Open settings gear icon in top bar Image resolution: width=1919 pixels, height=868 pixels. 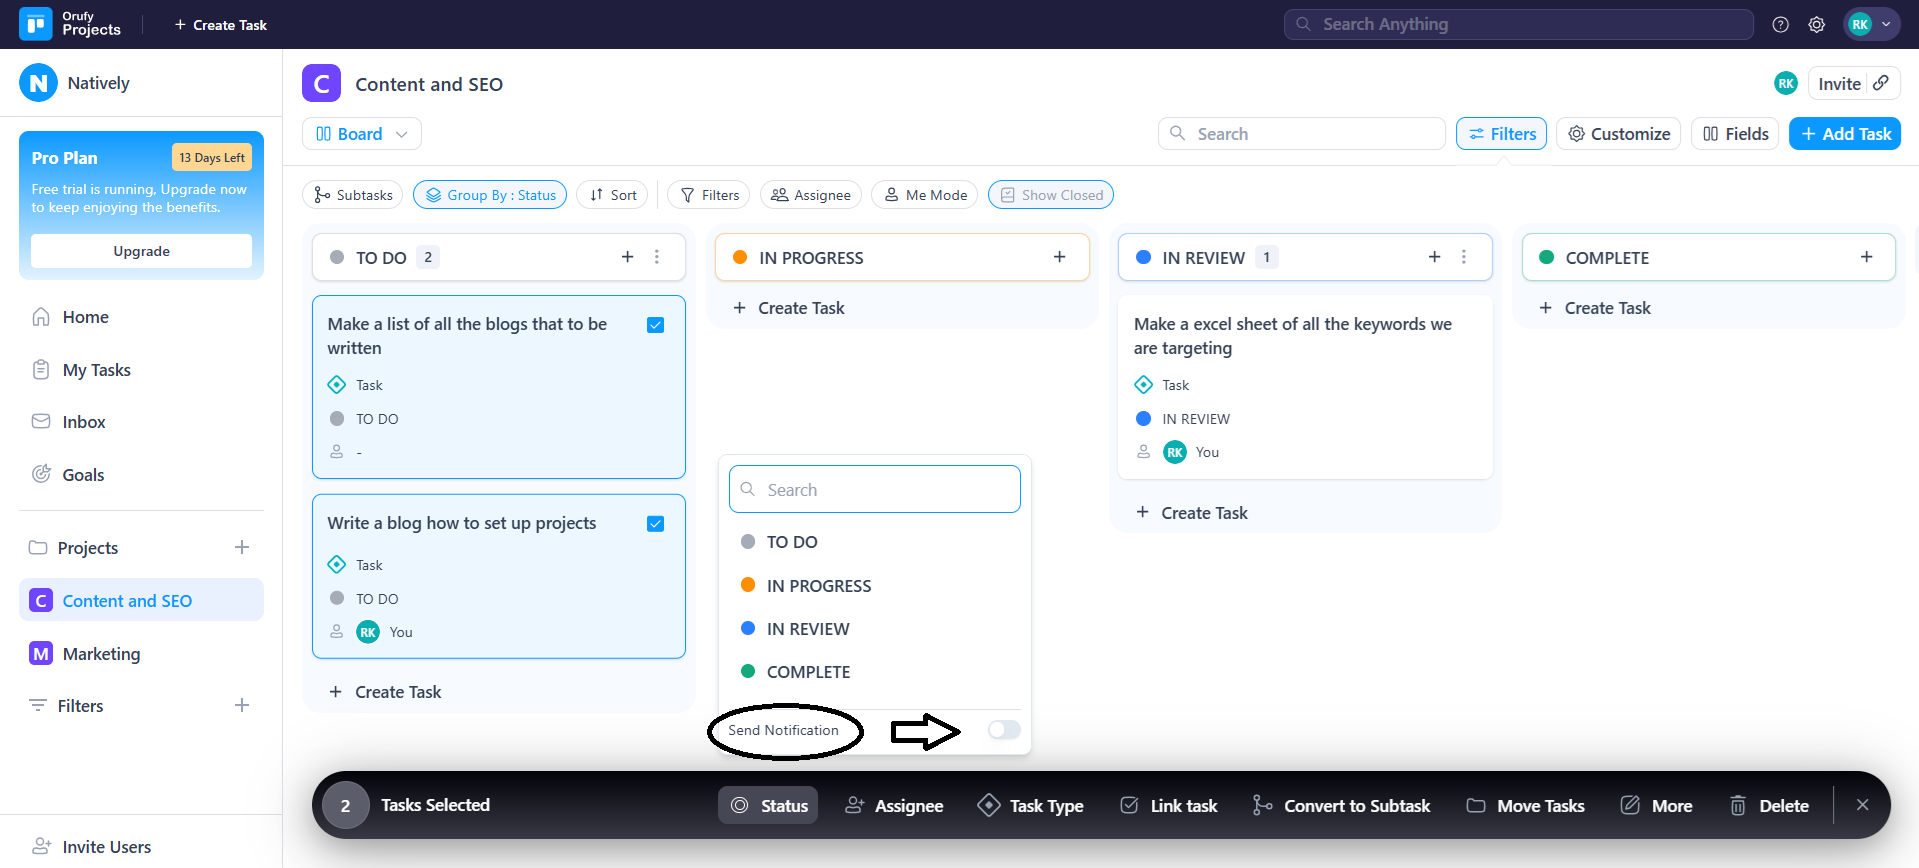pyautogui.click(x=1816, y=25)
